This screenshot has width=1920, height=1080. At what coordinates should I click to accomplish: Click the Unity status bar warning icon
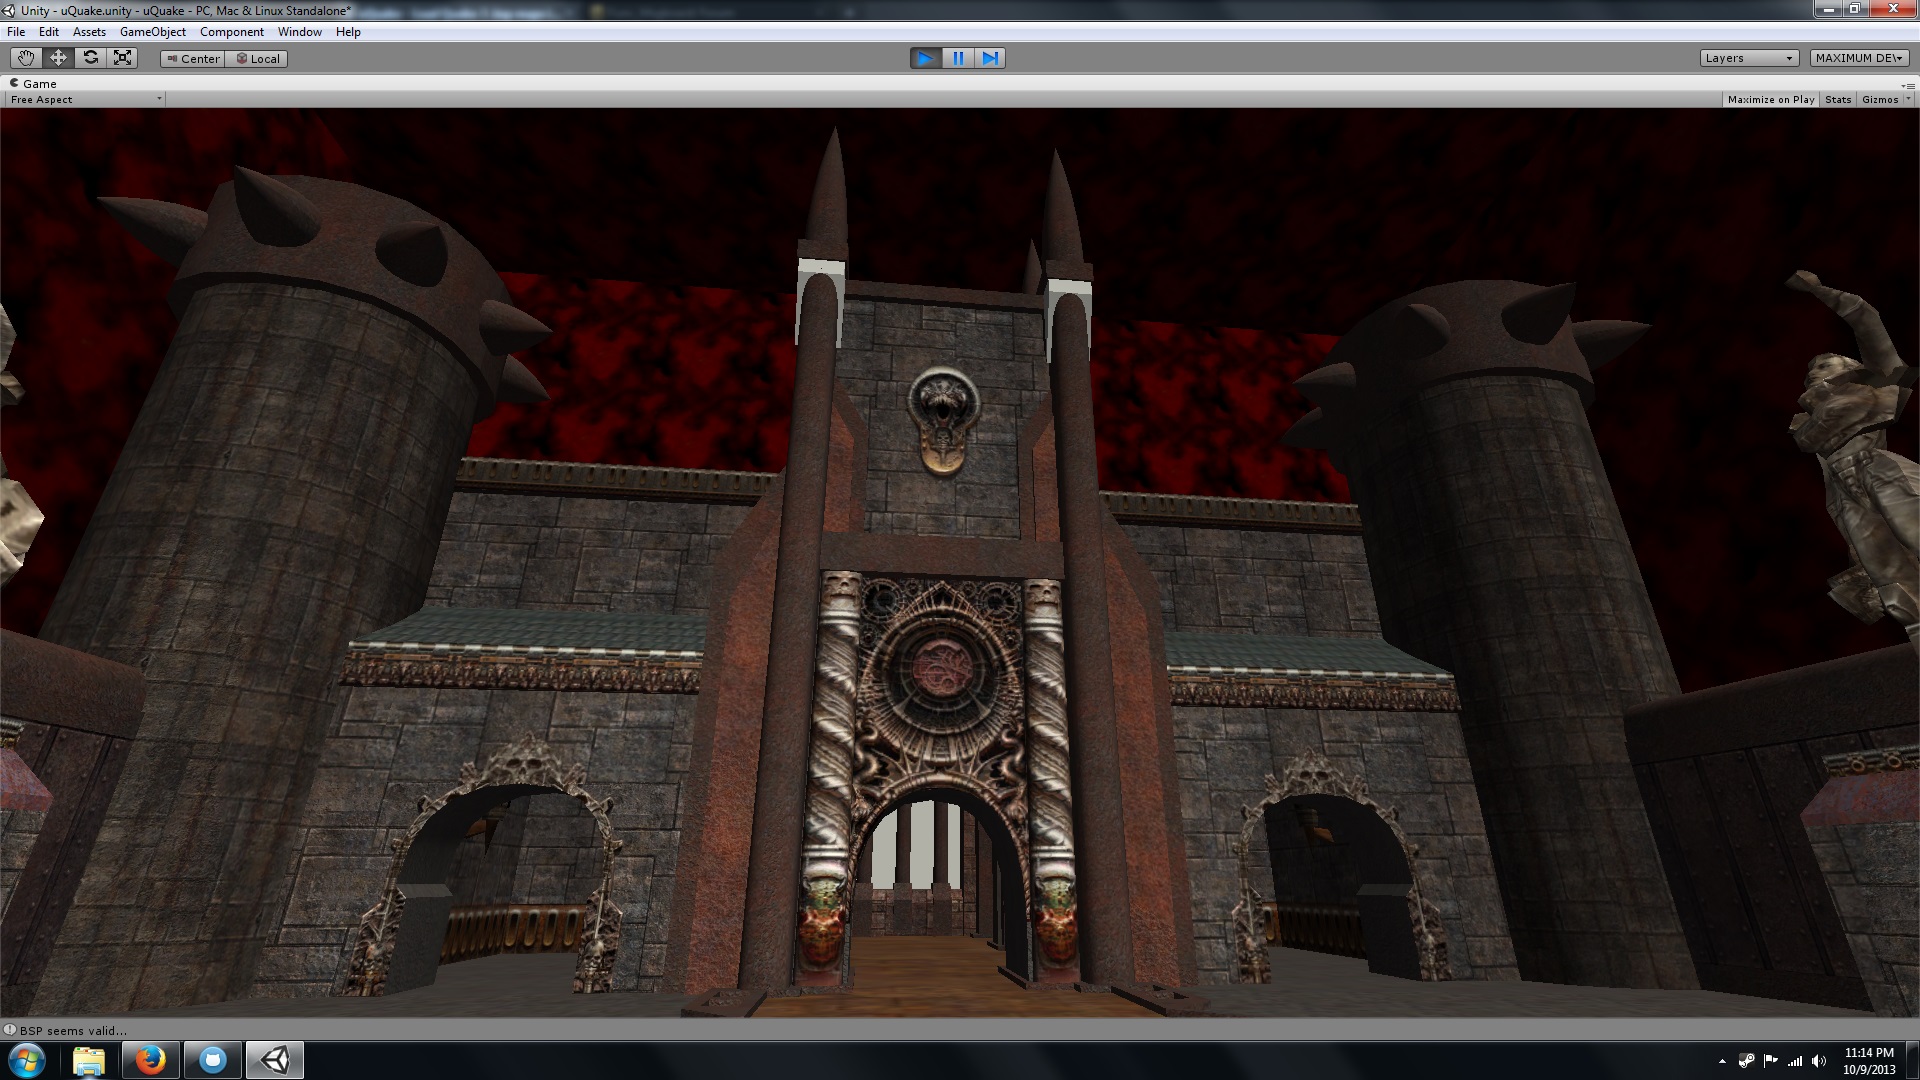(10, 1030)
